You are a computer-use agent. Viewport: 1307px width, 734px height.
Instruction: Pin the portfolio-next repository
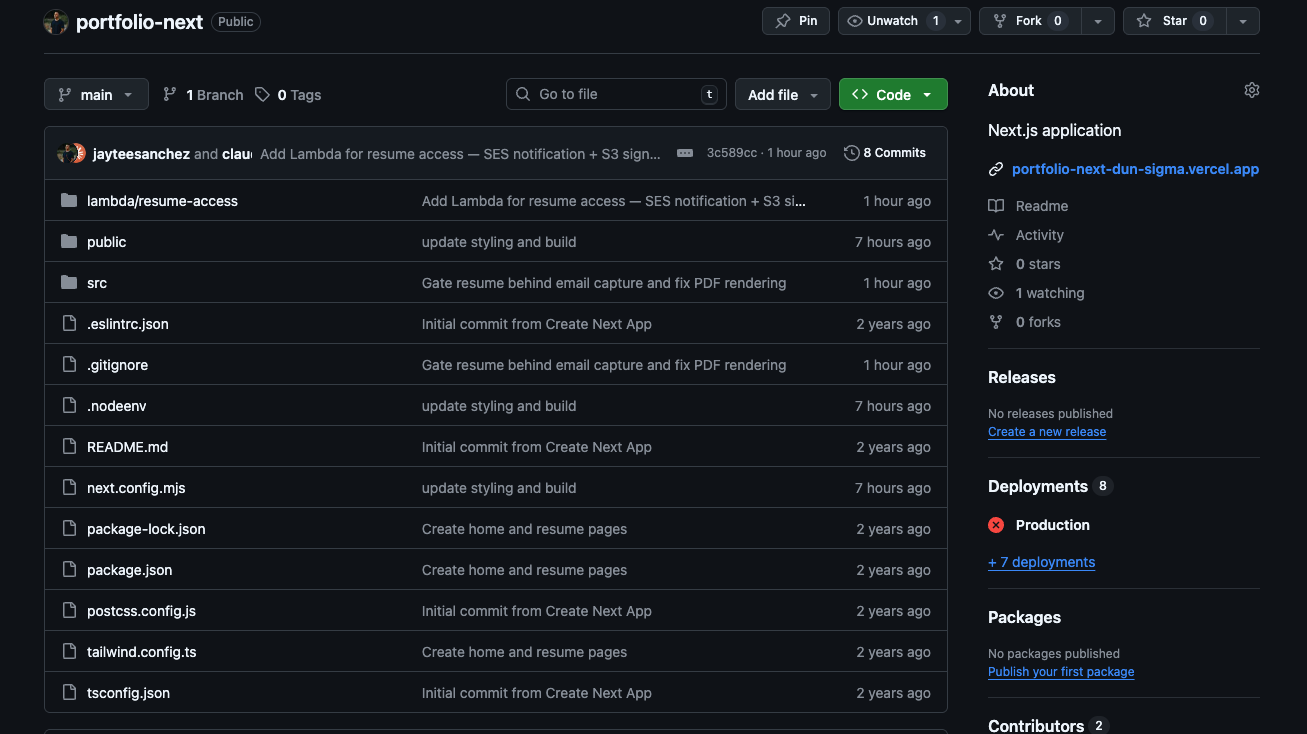pos(796,21)
